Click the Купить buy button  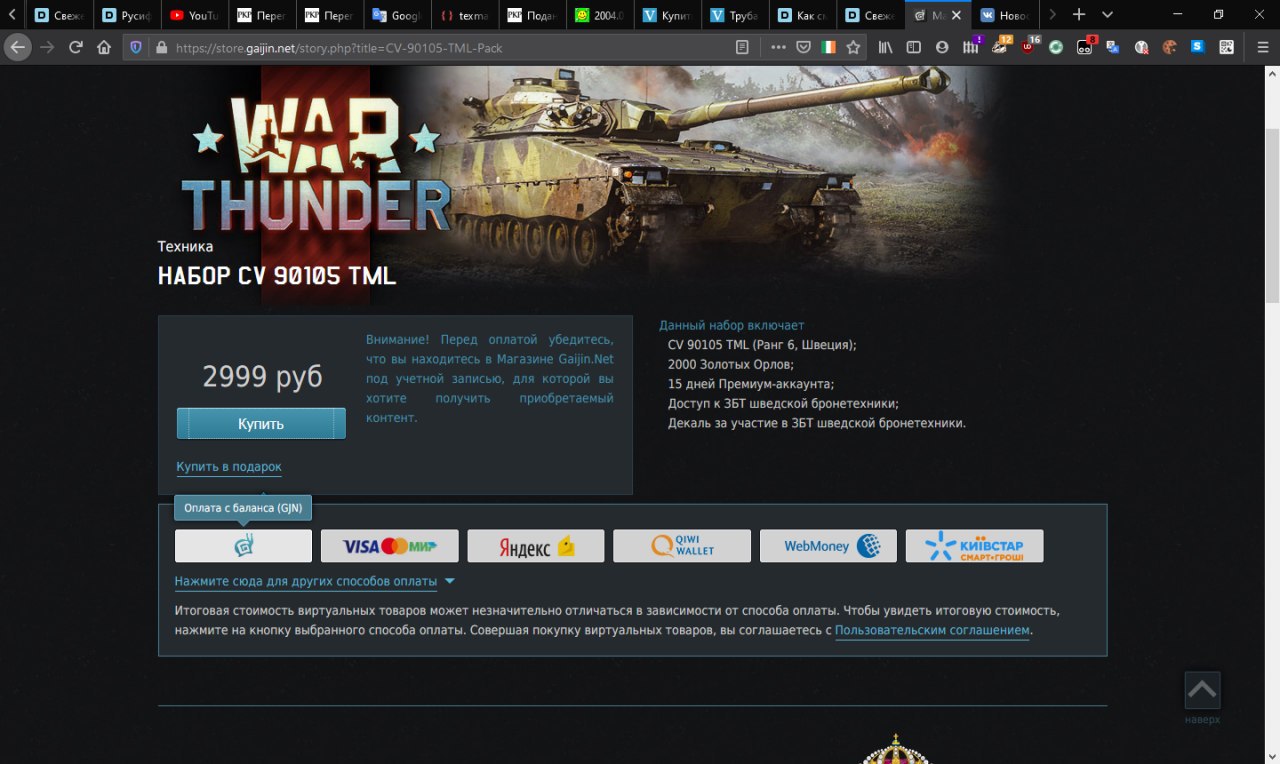[x=261, y=423]
